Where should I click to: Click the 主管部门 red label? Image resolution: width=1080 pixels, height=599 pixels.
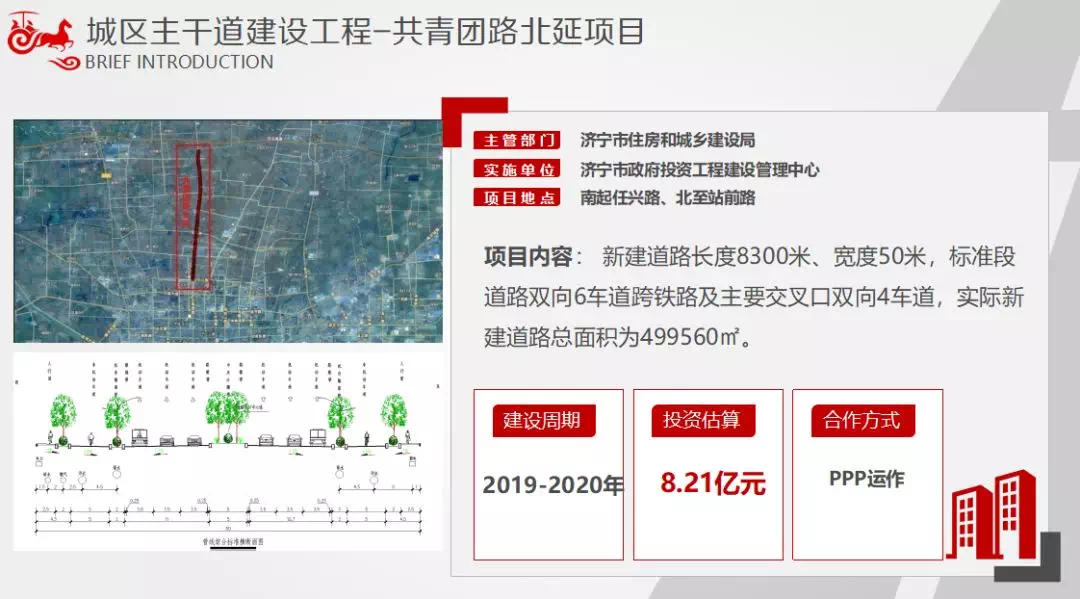517,140
